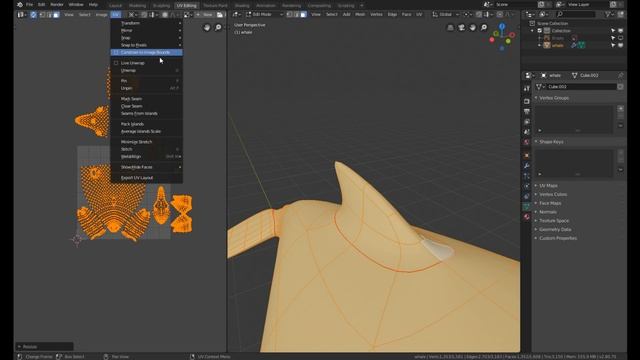Open the File menu in top bar

coord(29,4)
